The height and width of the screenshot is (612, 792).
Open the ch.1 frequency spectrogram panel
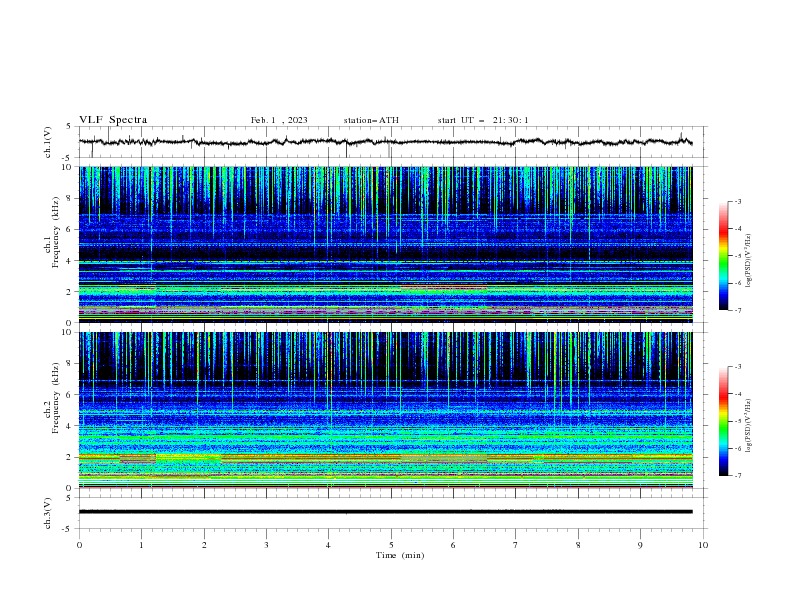point(386,244)
